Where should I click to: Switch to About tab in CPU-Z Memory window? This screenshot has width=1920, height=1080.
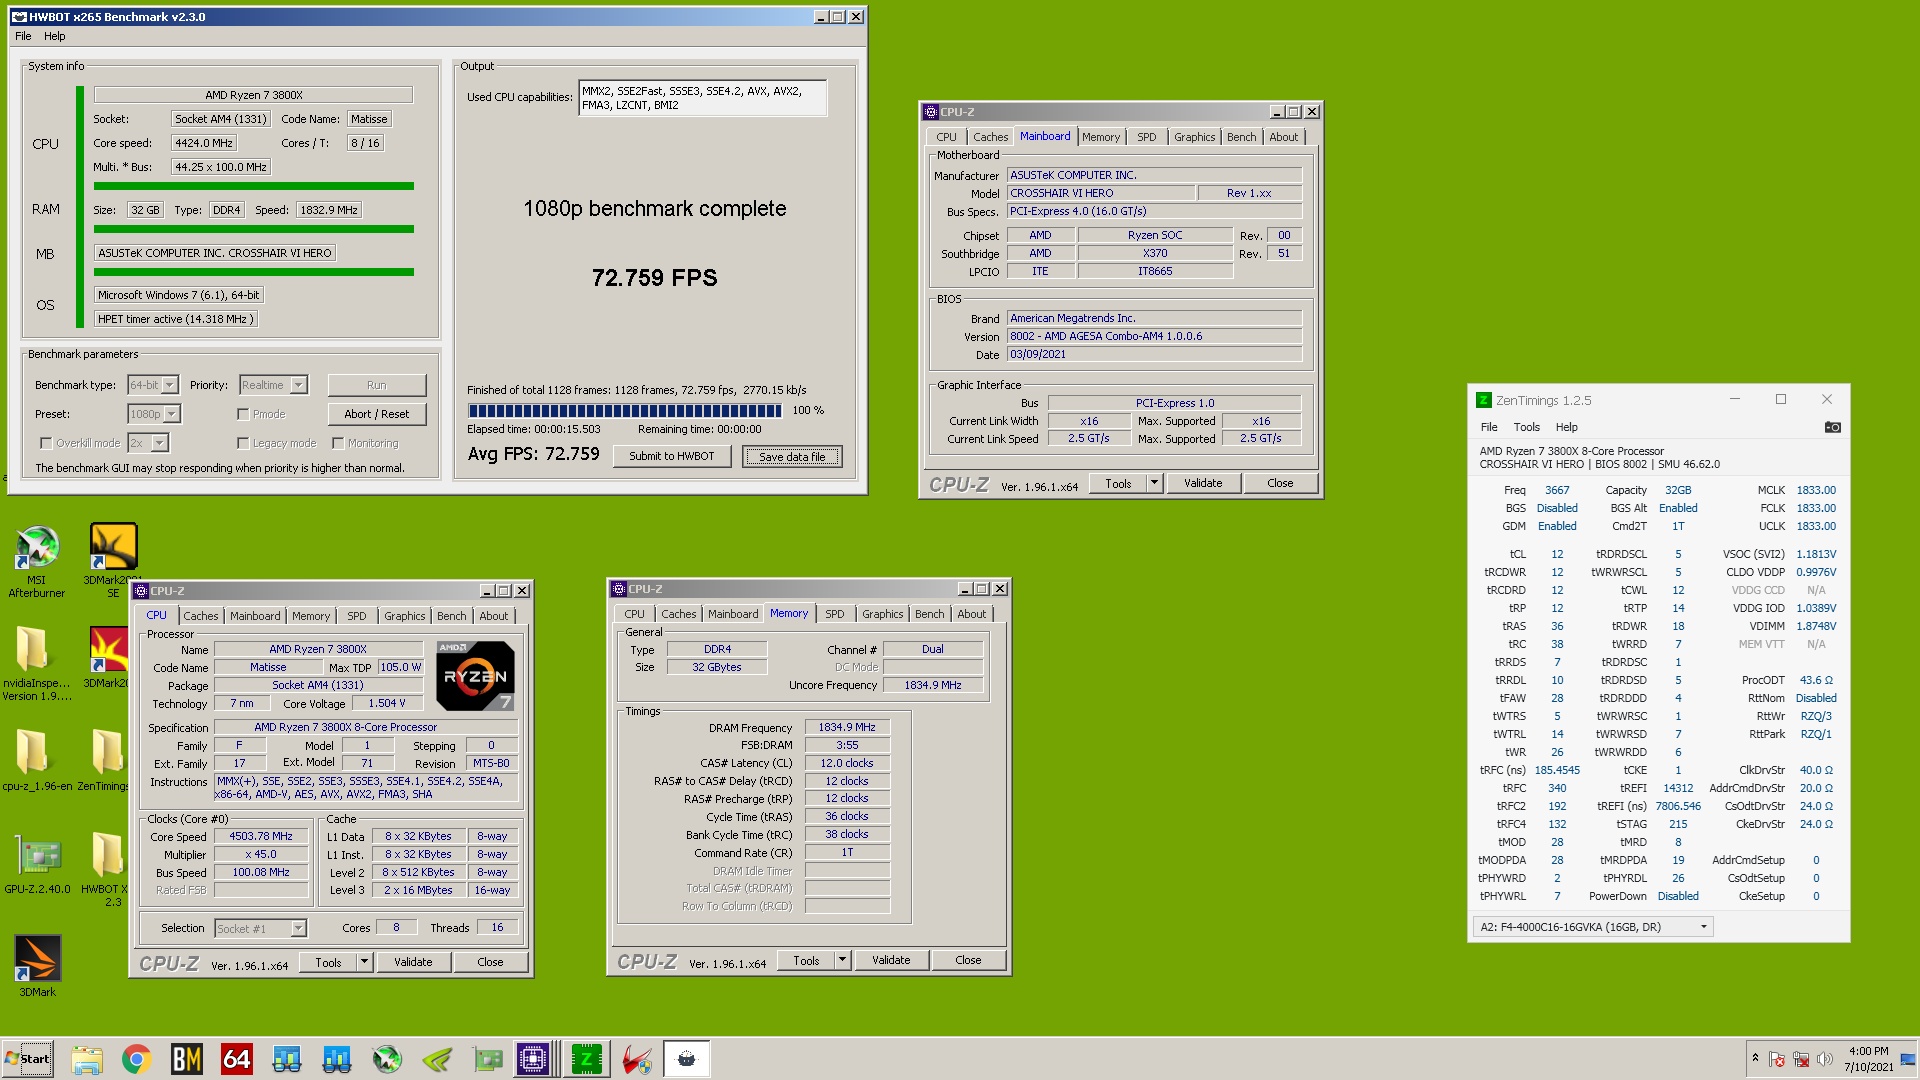(x=971, y=614)
